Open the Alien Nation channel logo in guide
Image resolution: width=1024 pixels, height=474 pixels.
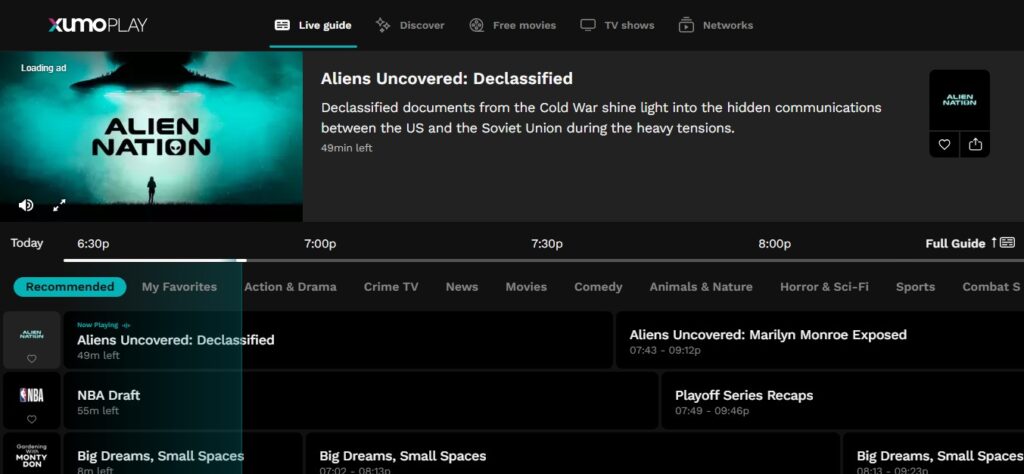pos(31,334)
